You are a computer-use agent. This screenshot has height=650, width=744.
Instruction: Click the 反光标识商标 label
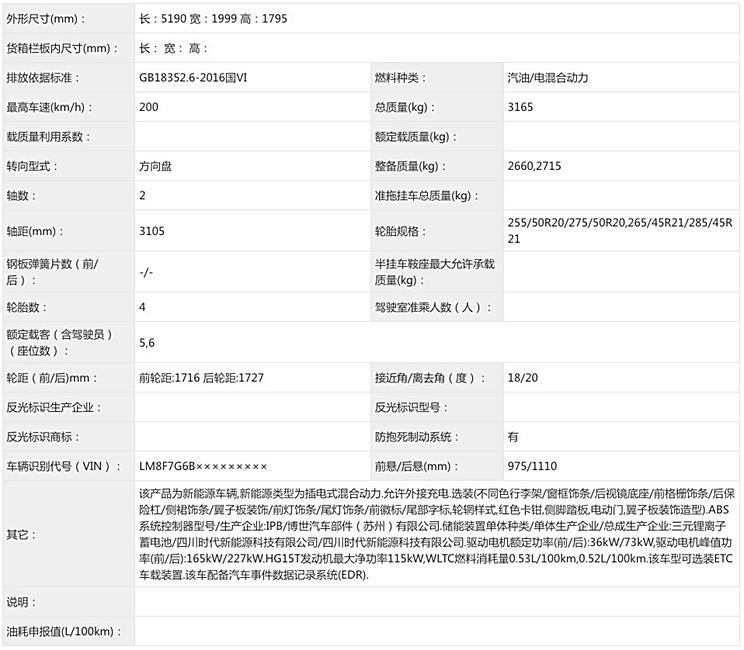click(x=43, y=437)
